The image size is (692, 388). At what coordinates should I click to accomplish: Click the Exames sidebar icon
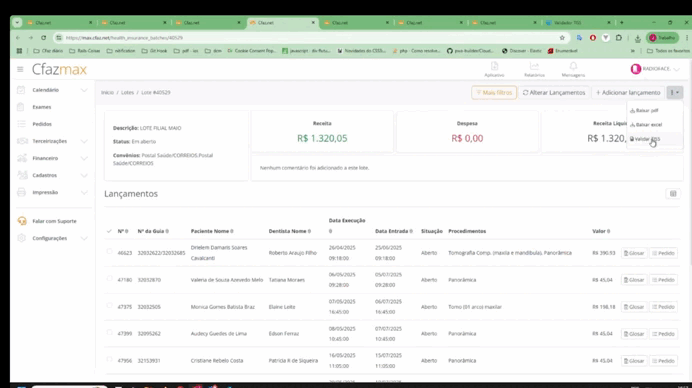[21, 107]
